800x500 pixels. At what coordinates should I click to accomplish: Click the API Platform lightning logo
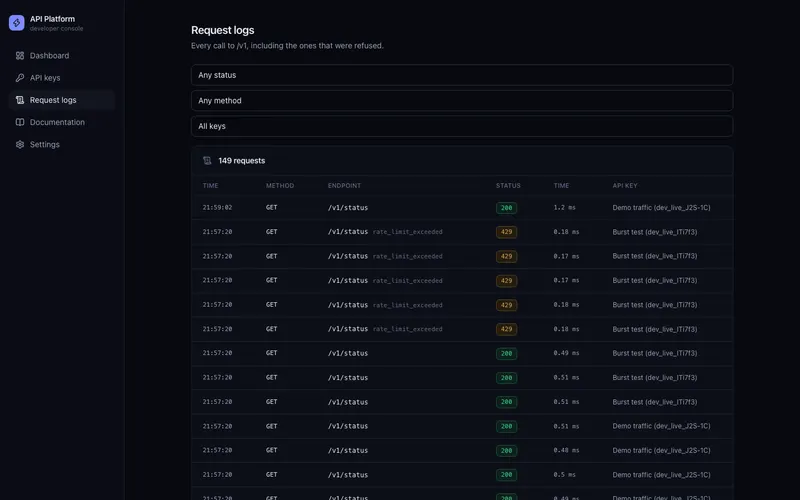(16, 23)
